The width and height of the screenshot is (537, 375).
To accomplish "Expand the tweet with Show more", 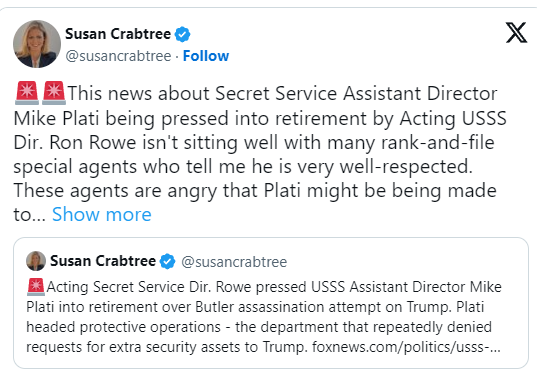I will (102, 215).
